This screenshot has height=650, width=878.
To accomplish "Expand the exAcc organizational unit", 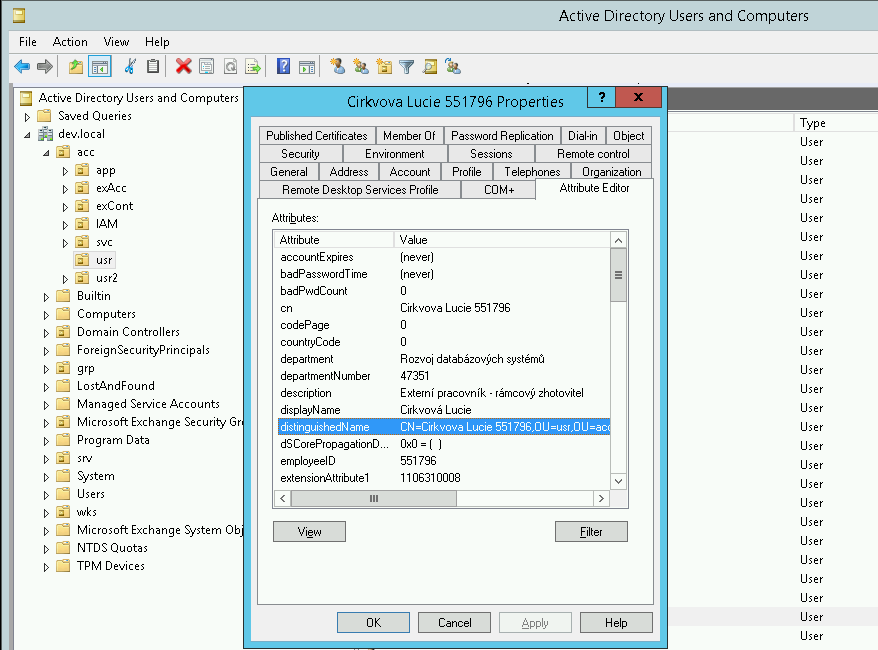I will tap(65, 189).
